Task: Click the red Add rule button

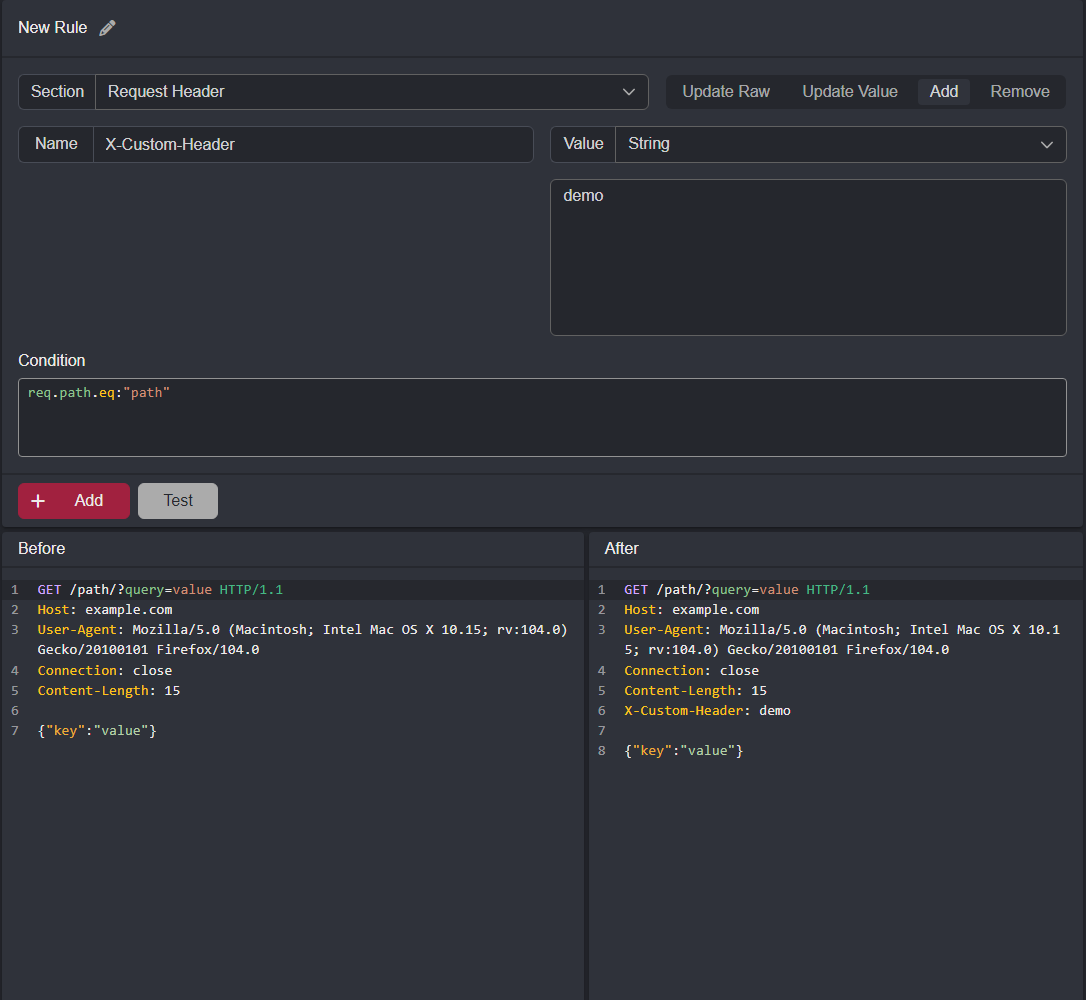Action: pos(74,501)
